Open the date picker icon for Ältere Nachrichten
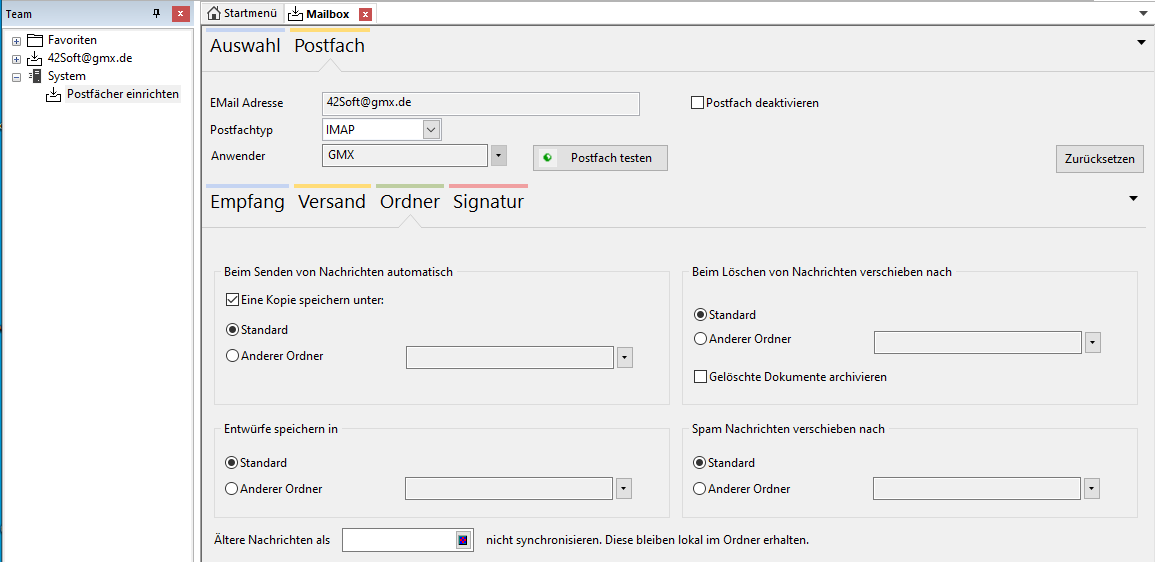This screenshot has height=562, width=1155. click(x=462, y=541)
